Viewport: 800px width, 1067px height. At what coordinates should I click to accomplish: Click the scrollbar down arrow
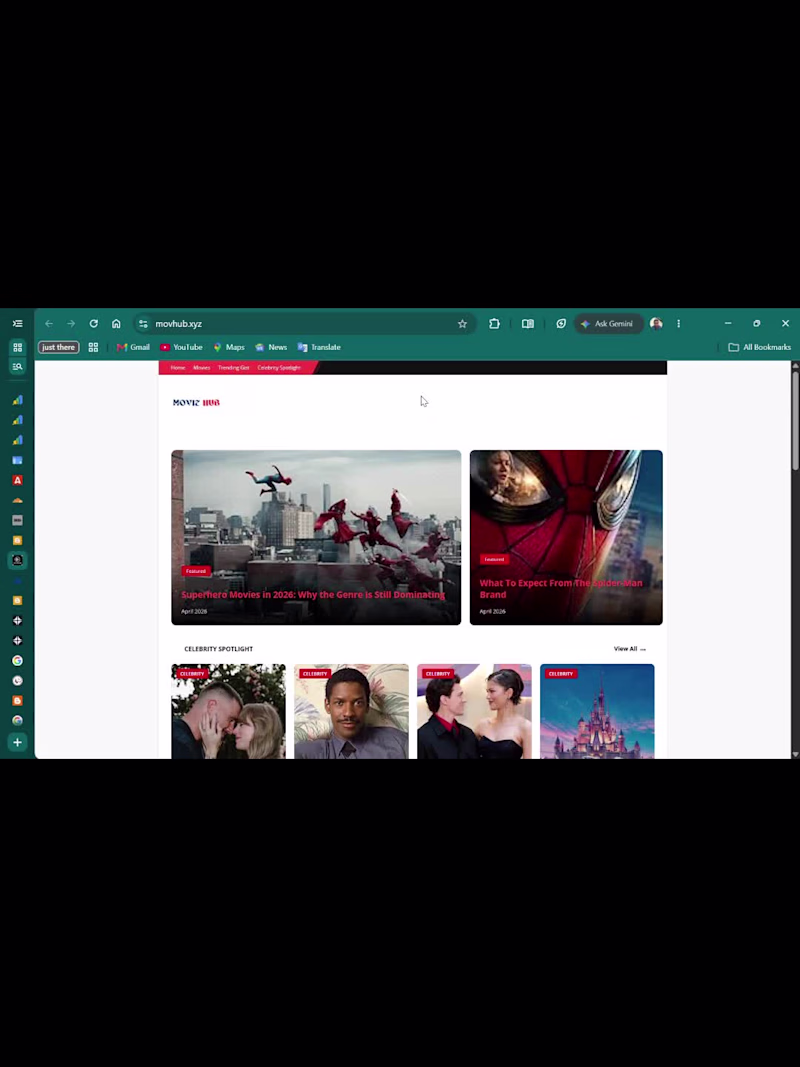click(795, 754)
